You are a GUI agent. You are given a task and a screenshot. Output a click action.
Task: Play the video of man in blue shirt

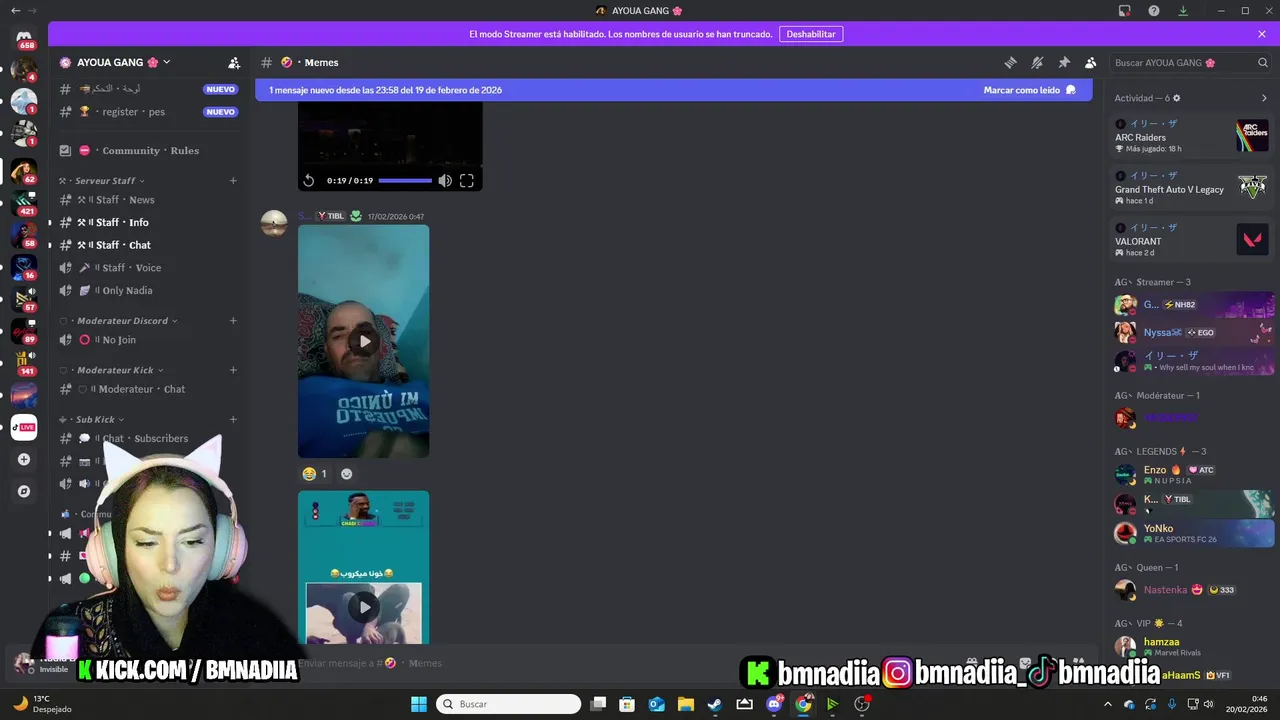364,341
